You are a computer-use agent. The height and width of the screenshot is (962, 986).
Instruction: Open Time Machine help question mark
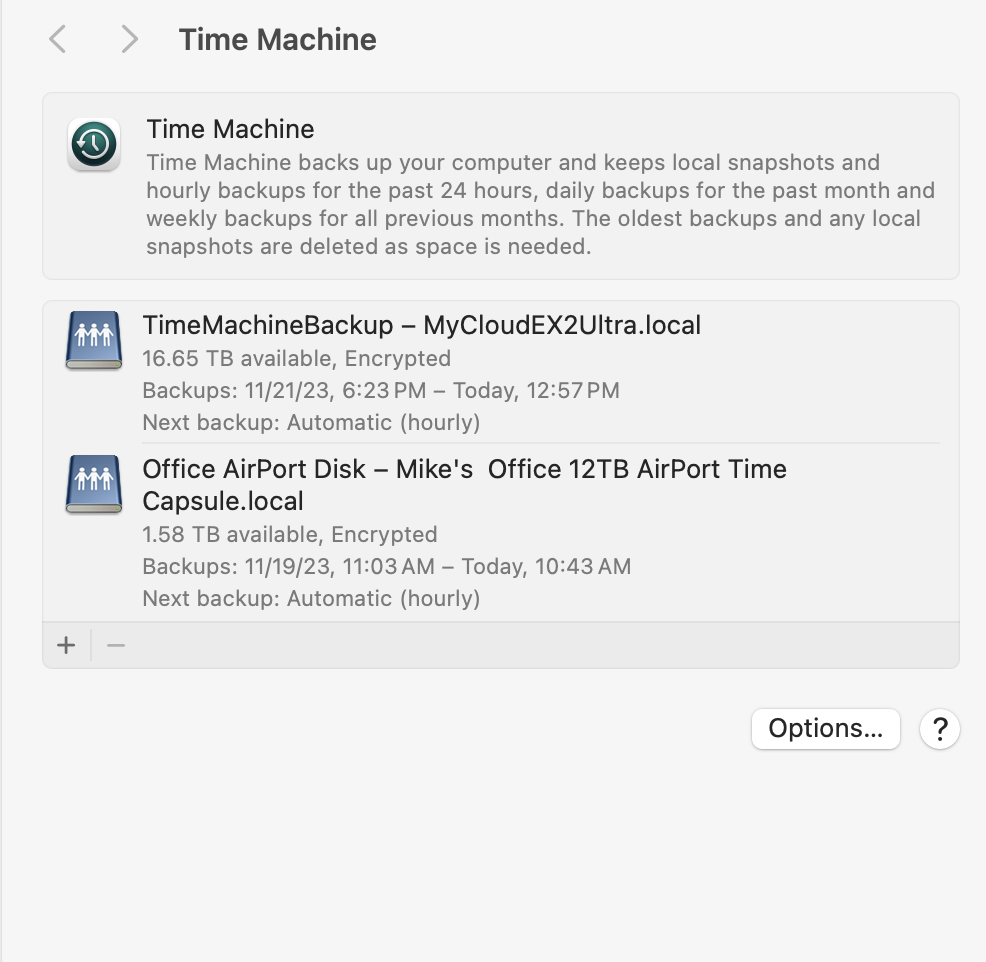click(x=939, y=729)
